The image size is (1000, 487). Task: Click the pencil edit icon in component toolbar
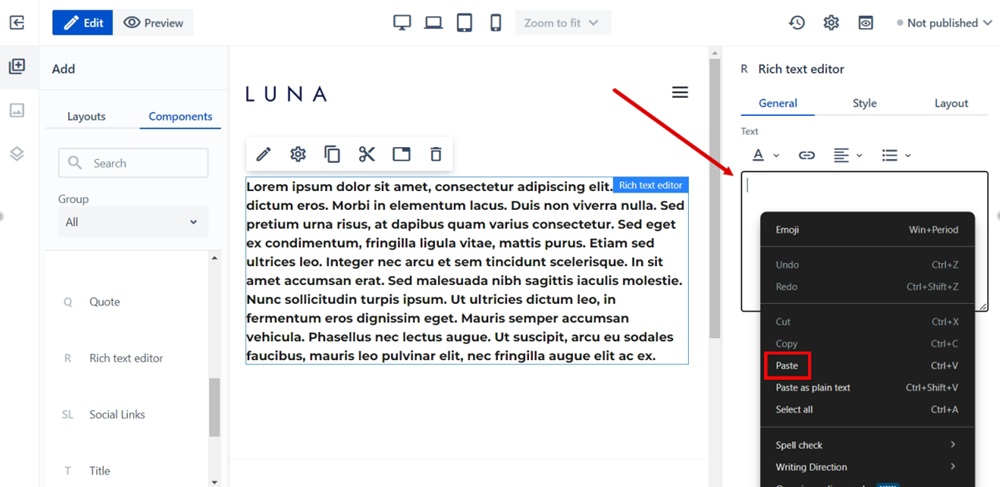click(263, 154)
